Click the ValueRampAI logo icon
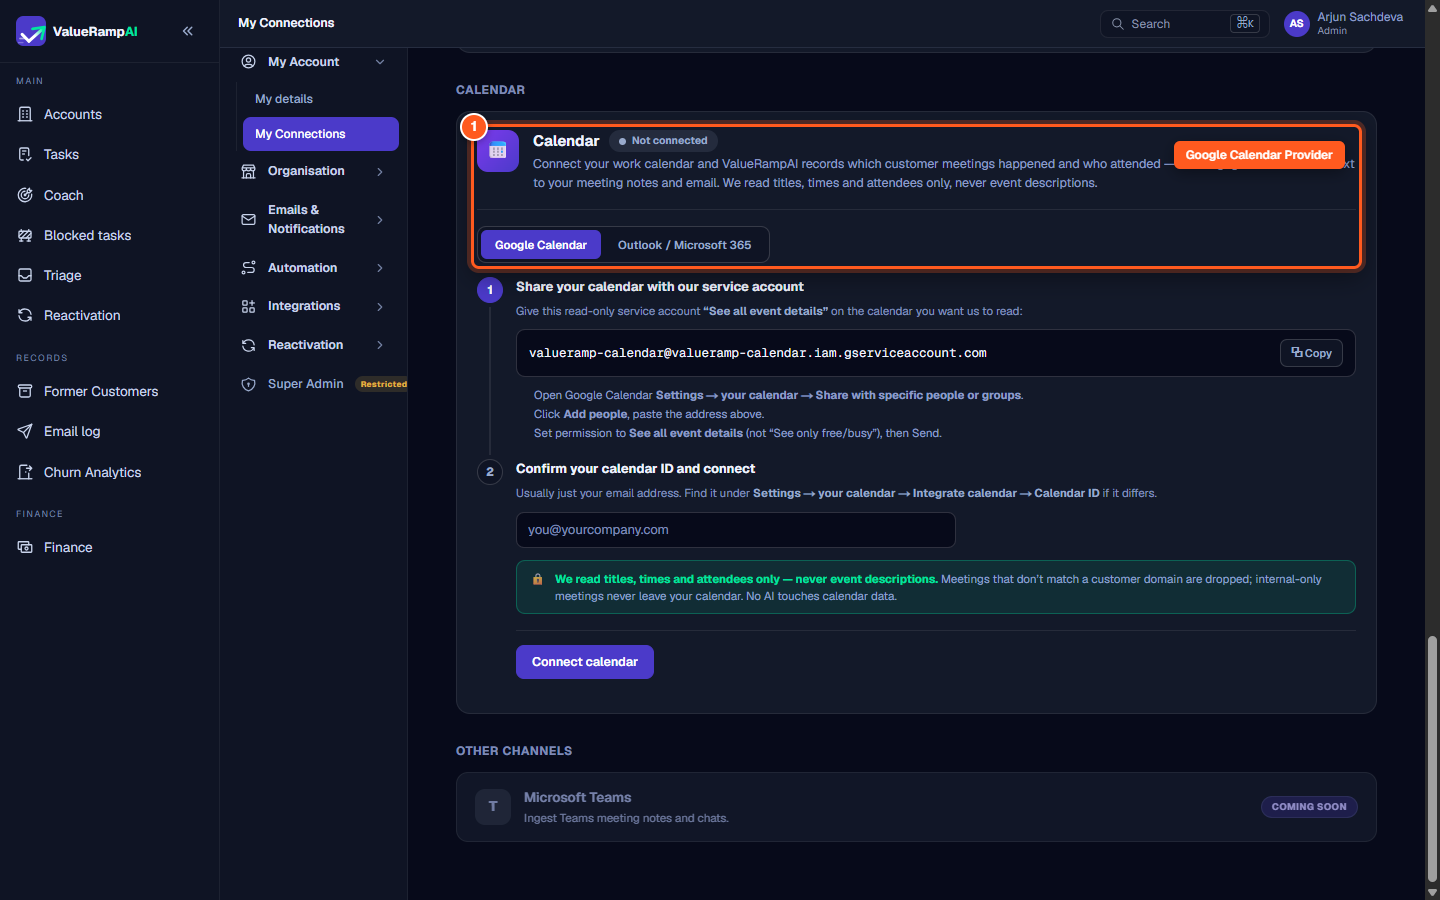This screenshot has height=900, width=1440. point(31,31)
